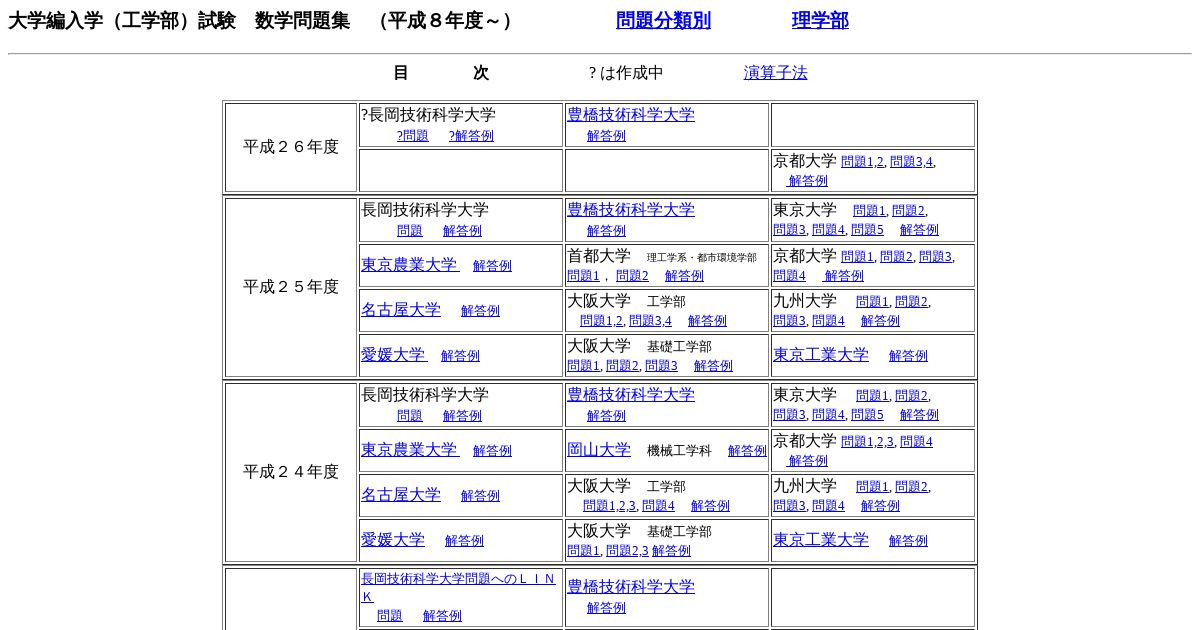The image size is (1200, 630).
Task: Open 平成２５年度 東京大学 問題1
Action: tap(869, 211)
